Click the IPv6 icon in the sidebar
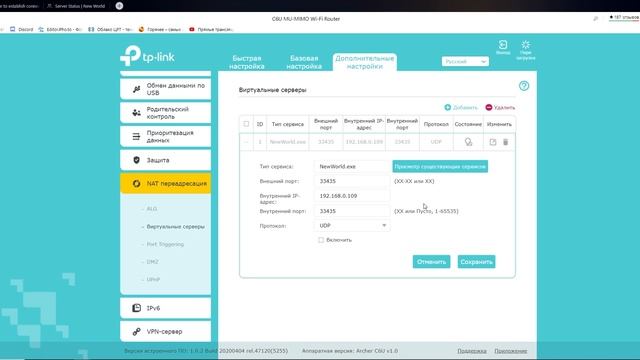 [136, 308]
